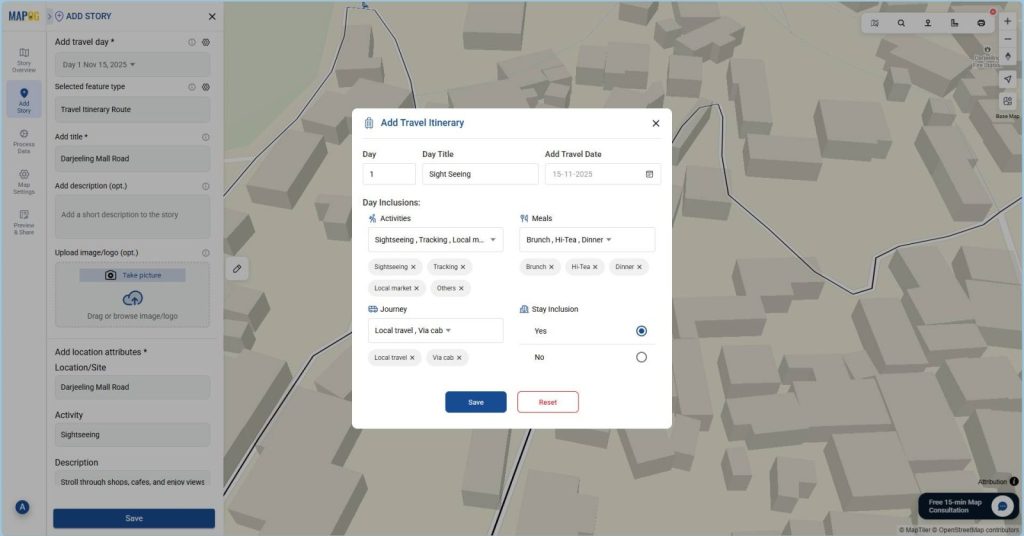This screenshot has width=1024, height=536.
Task: Open the map layers tool in the top toolbar
Action: pos(874,23)
